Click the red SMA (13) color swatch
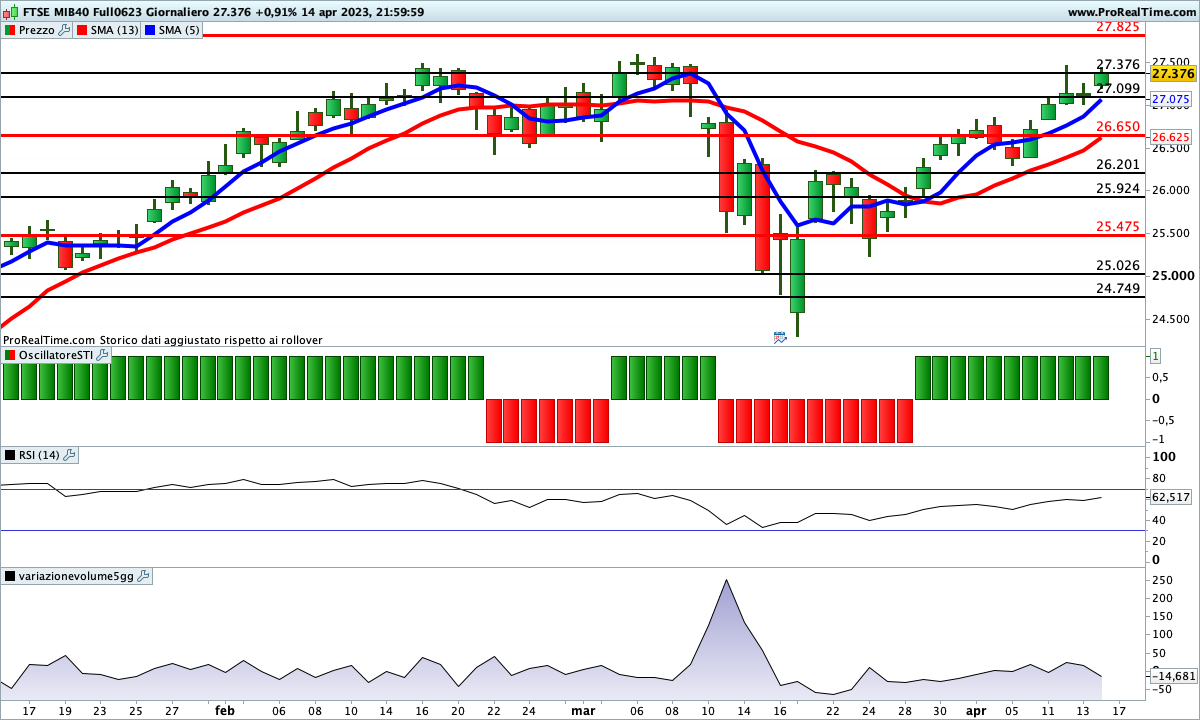The height and width of the screenshot is (720, 1200). pyautogui.click(x=81, y=30)
